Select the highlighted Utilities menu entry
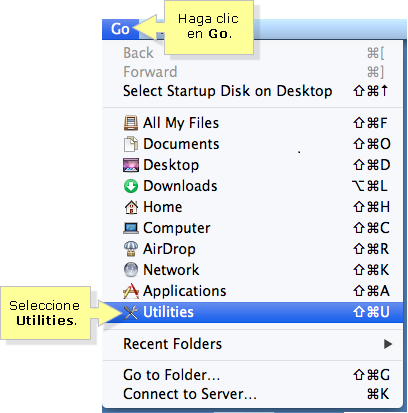This screenshot has height=413, width=408. tap(253, 312)
